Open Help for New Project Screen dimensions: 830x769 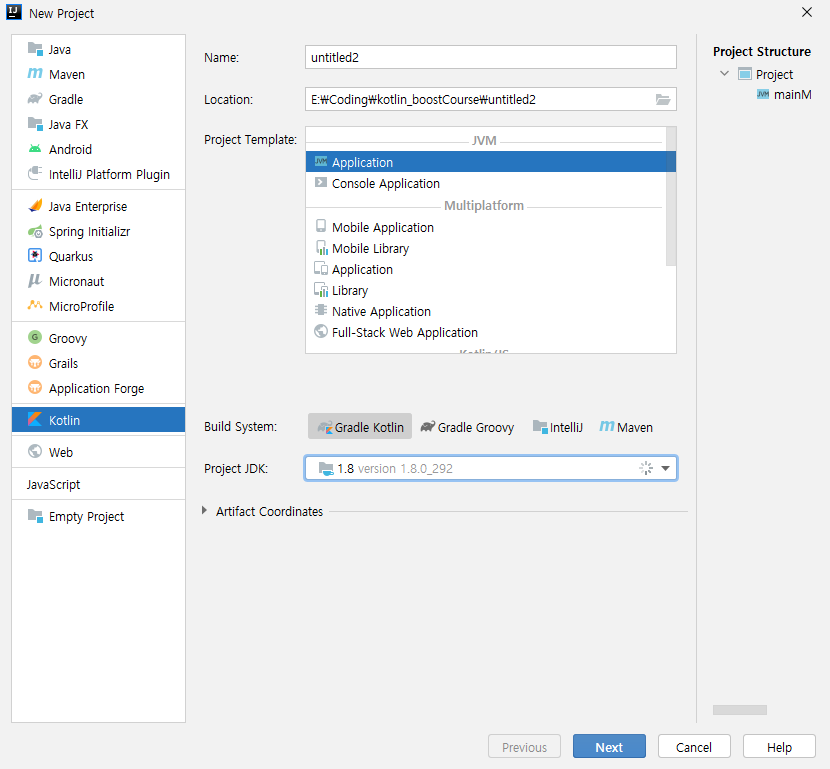tap(779, 747)
